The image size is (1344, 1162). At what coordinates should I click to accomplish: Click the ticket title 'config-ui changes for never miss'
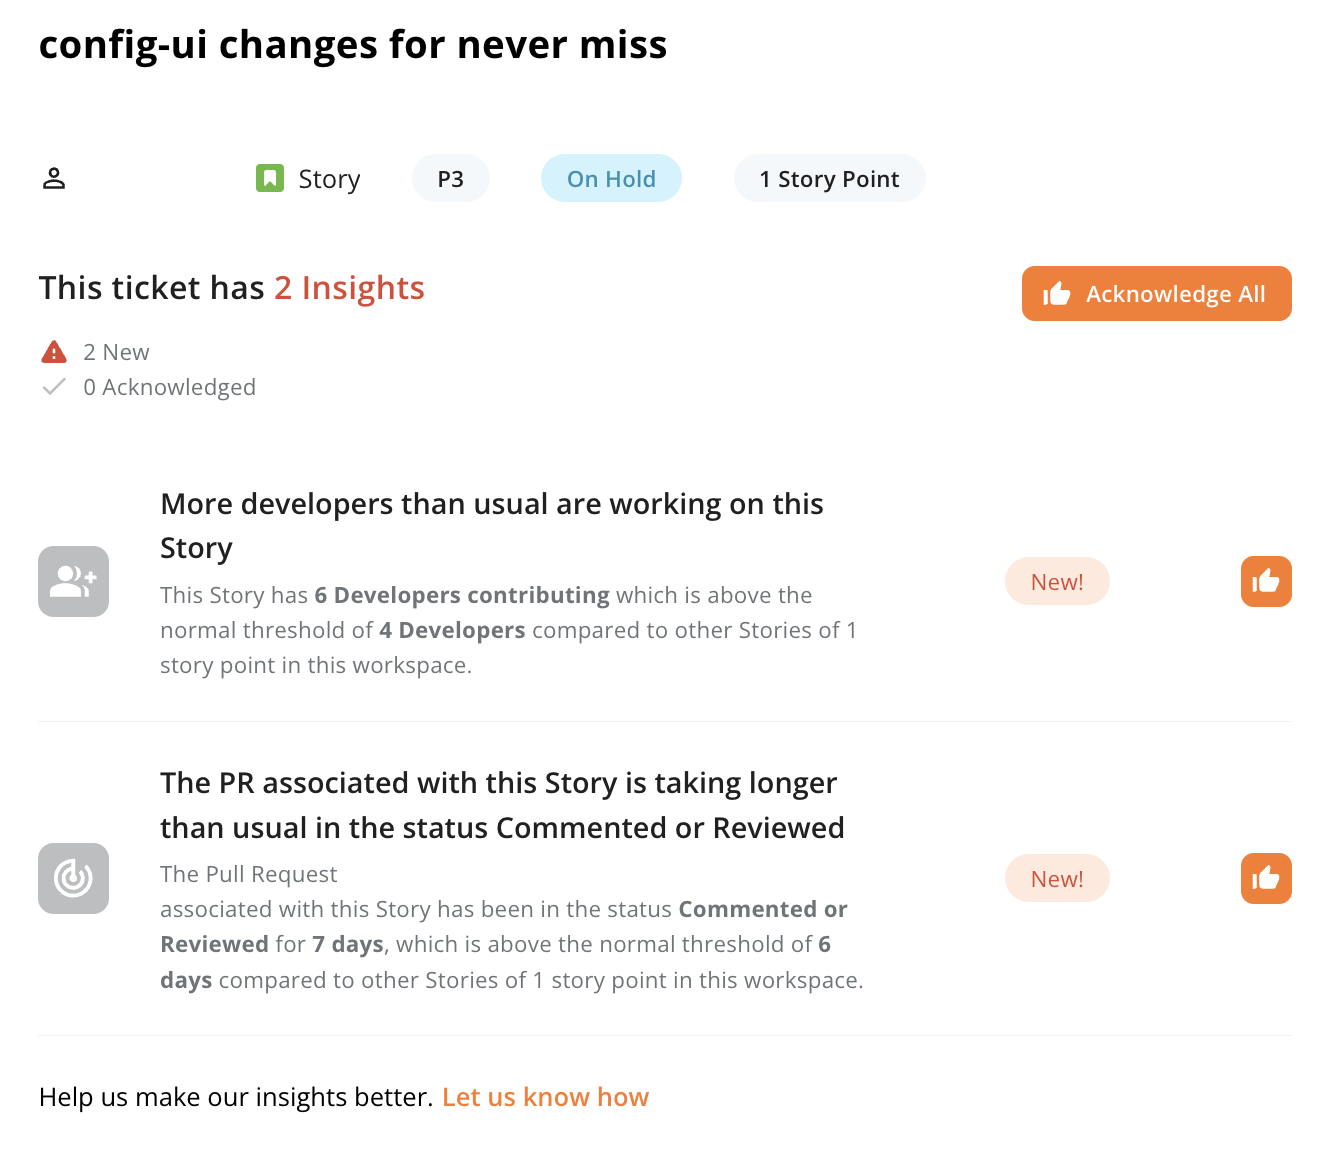pyautogui.click(x=353, y=46)
